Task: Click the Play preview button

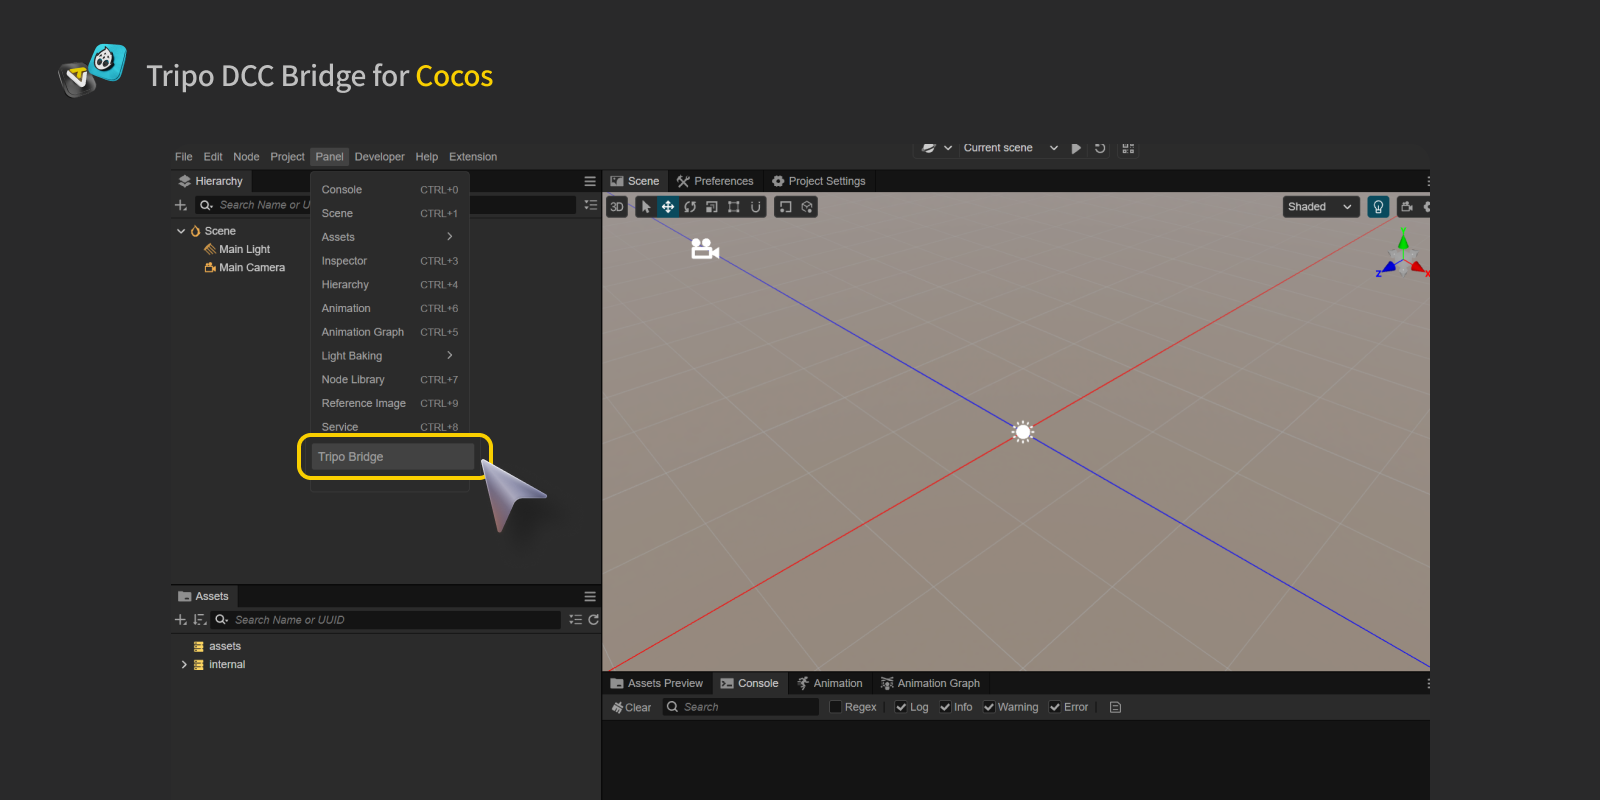Action: (x=1076, y=148)
